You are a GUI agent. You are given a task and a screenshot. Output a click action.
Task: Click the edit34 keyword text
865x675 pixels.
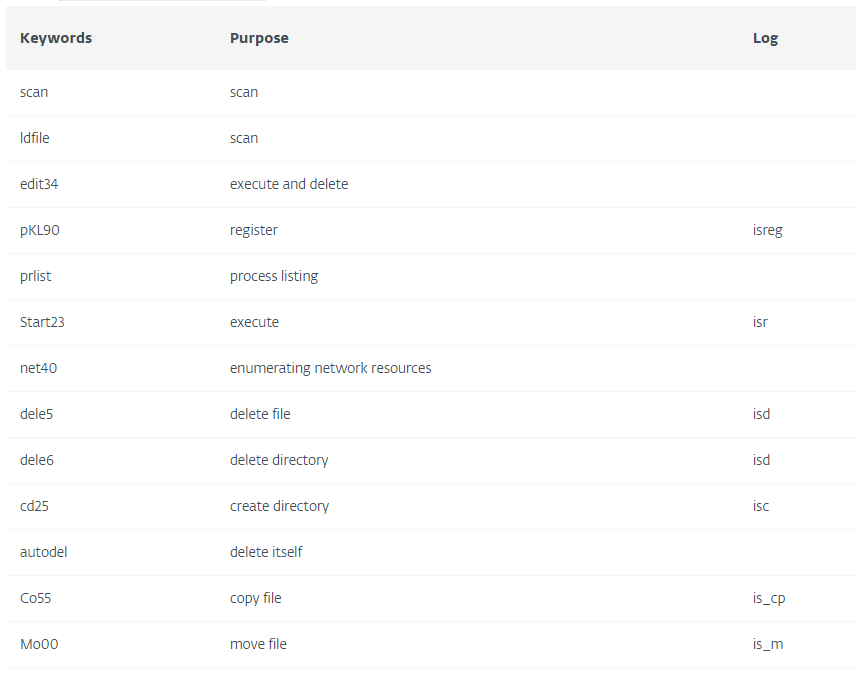coord(40,184)
